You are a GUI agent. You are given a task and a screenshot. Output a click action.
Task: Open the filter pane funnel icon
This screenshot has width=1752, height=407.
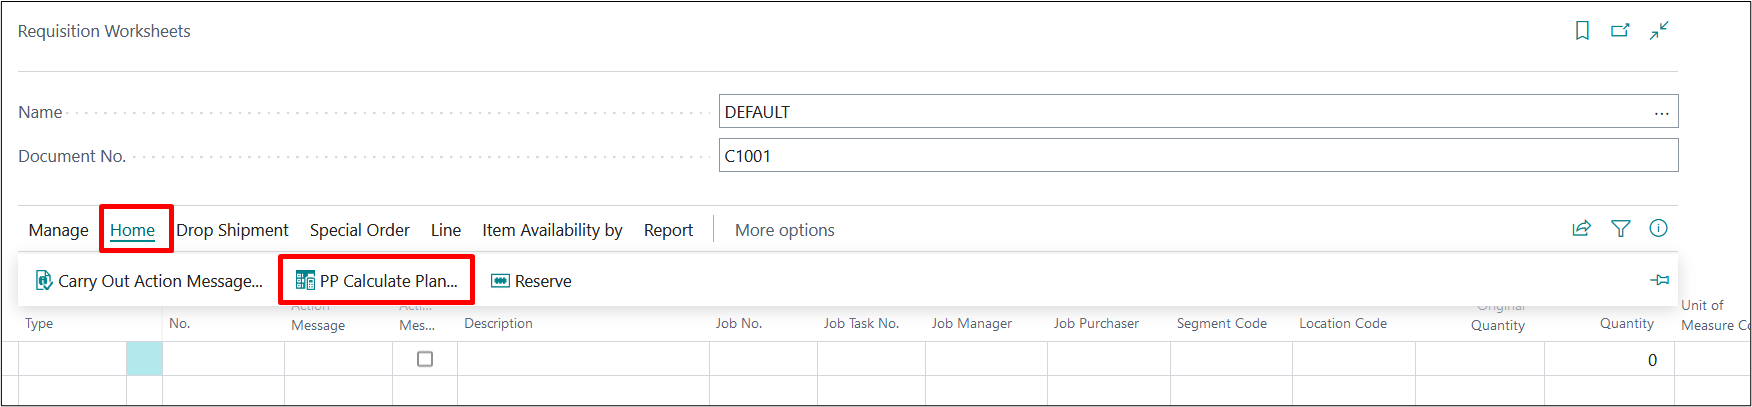tap(1620, 229)
